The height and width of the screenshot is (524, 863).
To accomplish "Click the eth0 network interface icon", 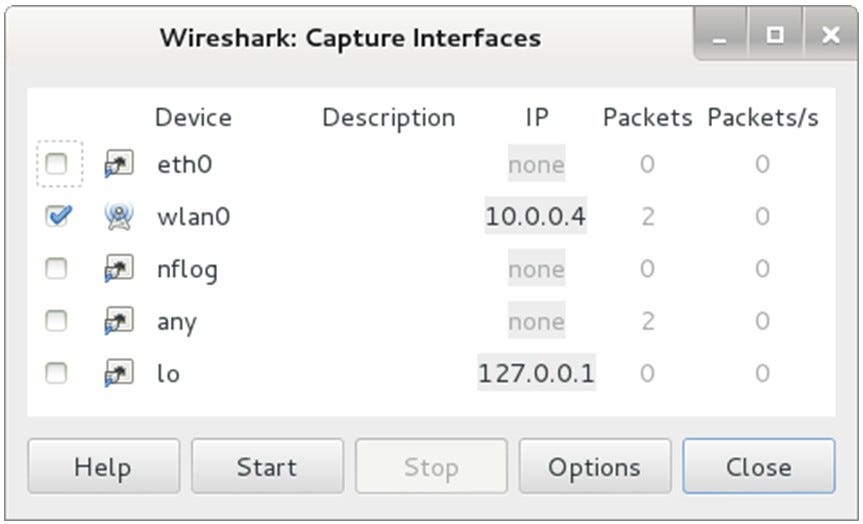I will [x=119, y=164].
